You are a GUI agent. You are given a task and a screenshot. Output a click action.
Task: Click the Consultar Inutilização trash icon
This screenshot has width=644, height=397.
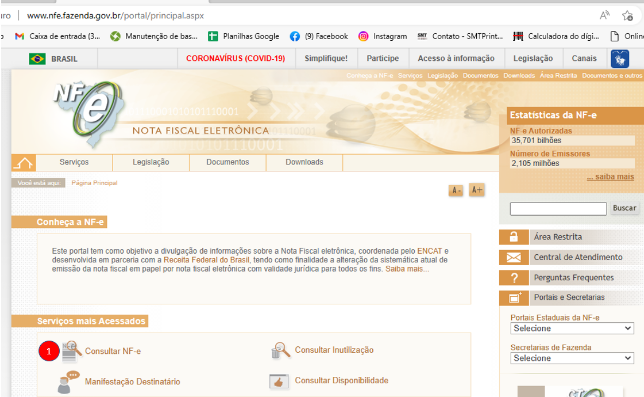(x=281, y=350)
